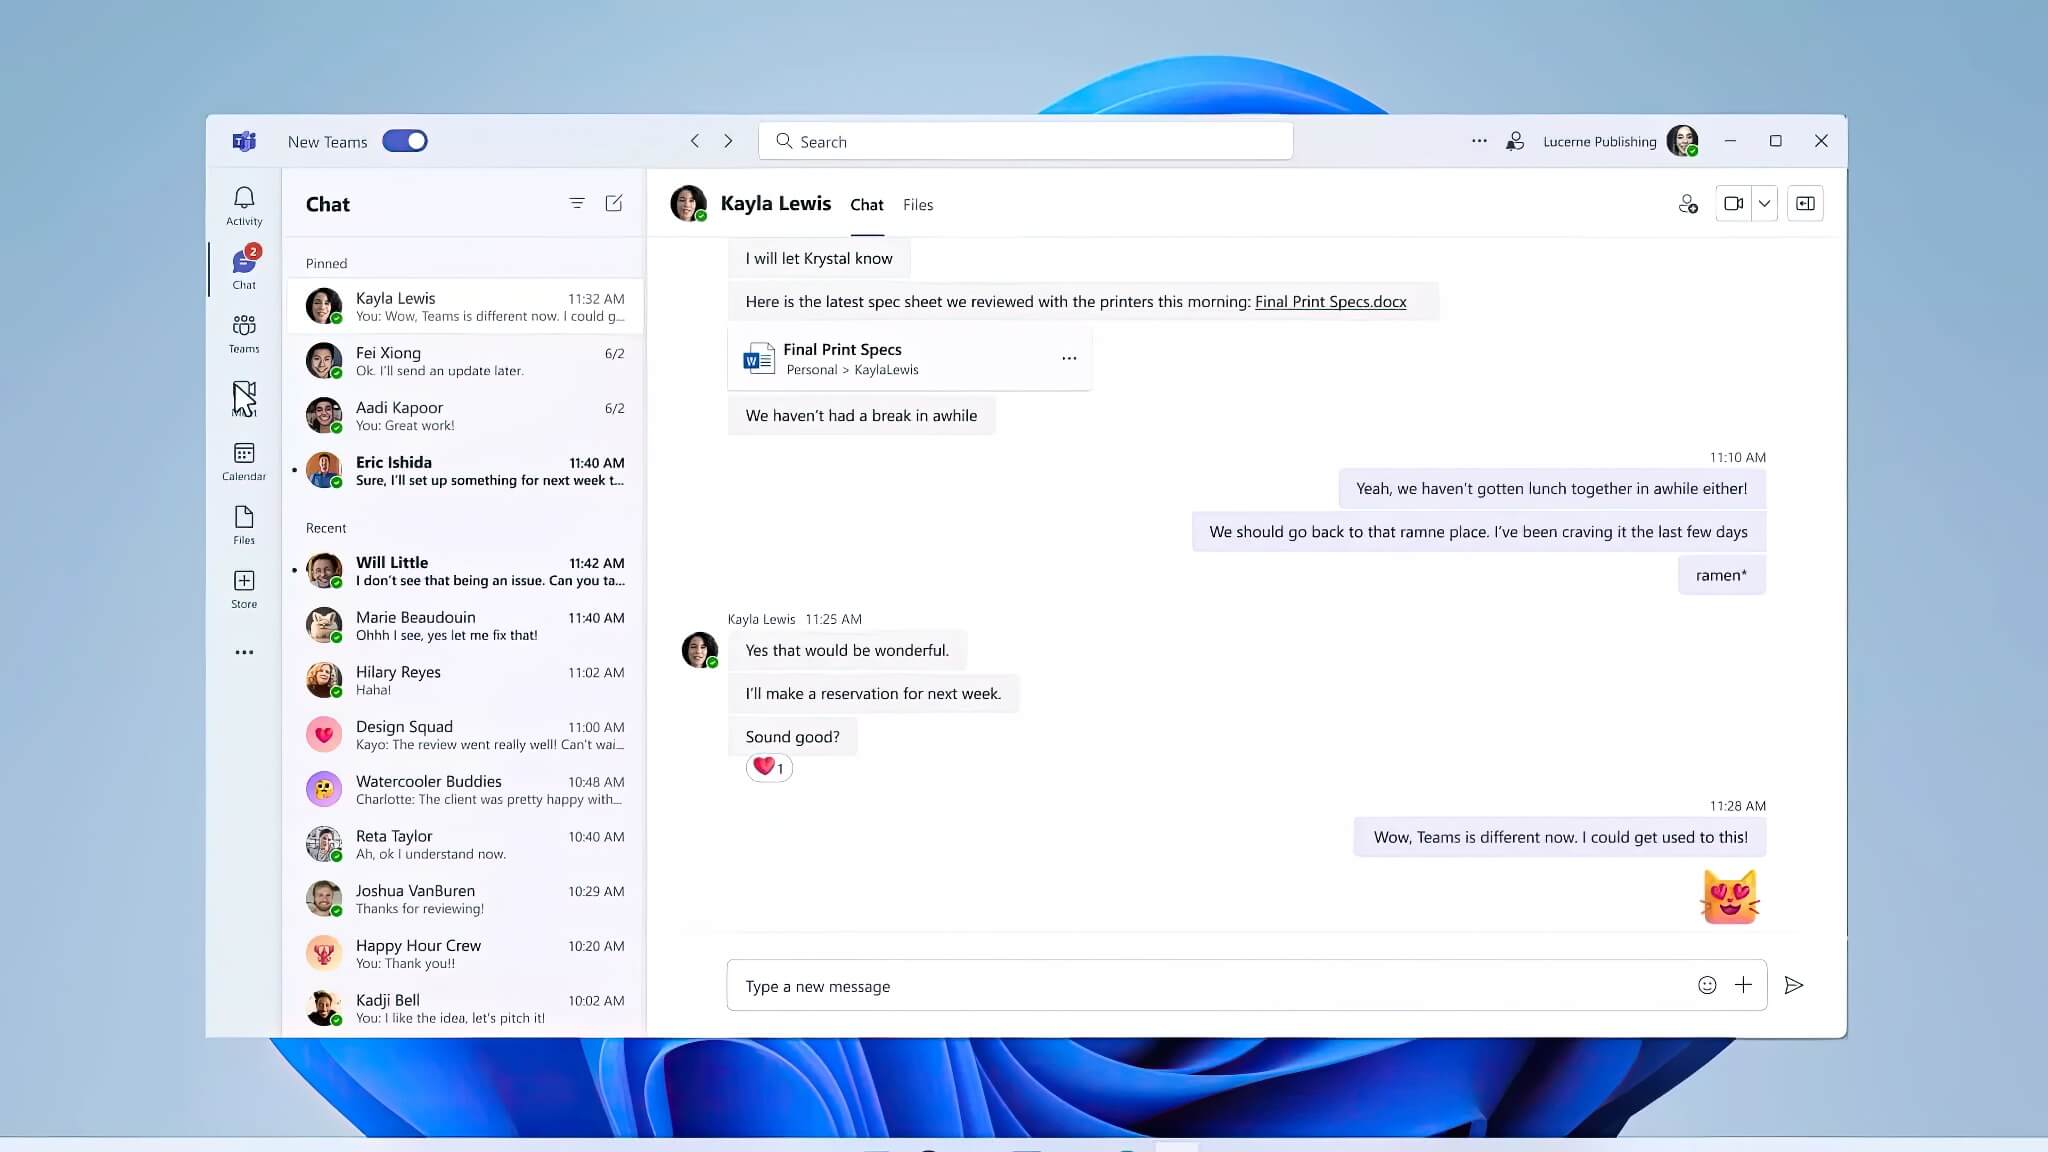Open more options for Final Print Specs

coord(1069,357)
